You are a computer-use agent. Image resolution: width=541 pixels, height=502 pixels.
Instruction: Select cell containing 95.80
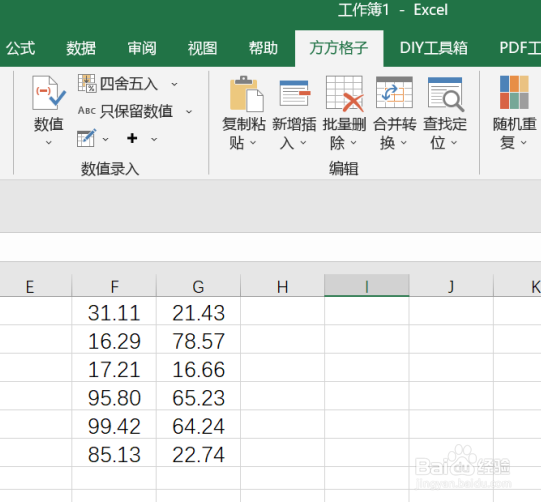click(x=114, y=397)
